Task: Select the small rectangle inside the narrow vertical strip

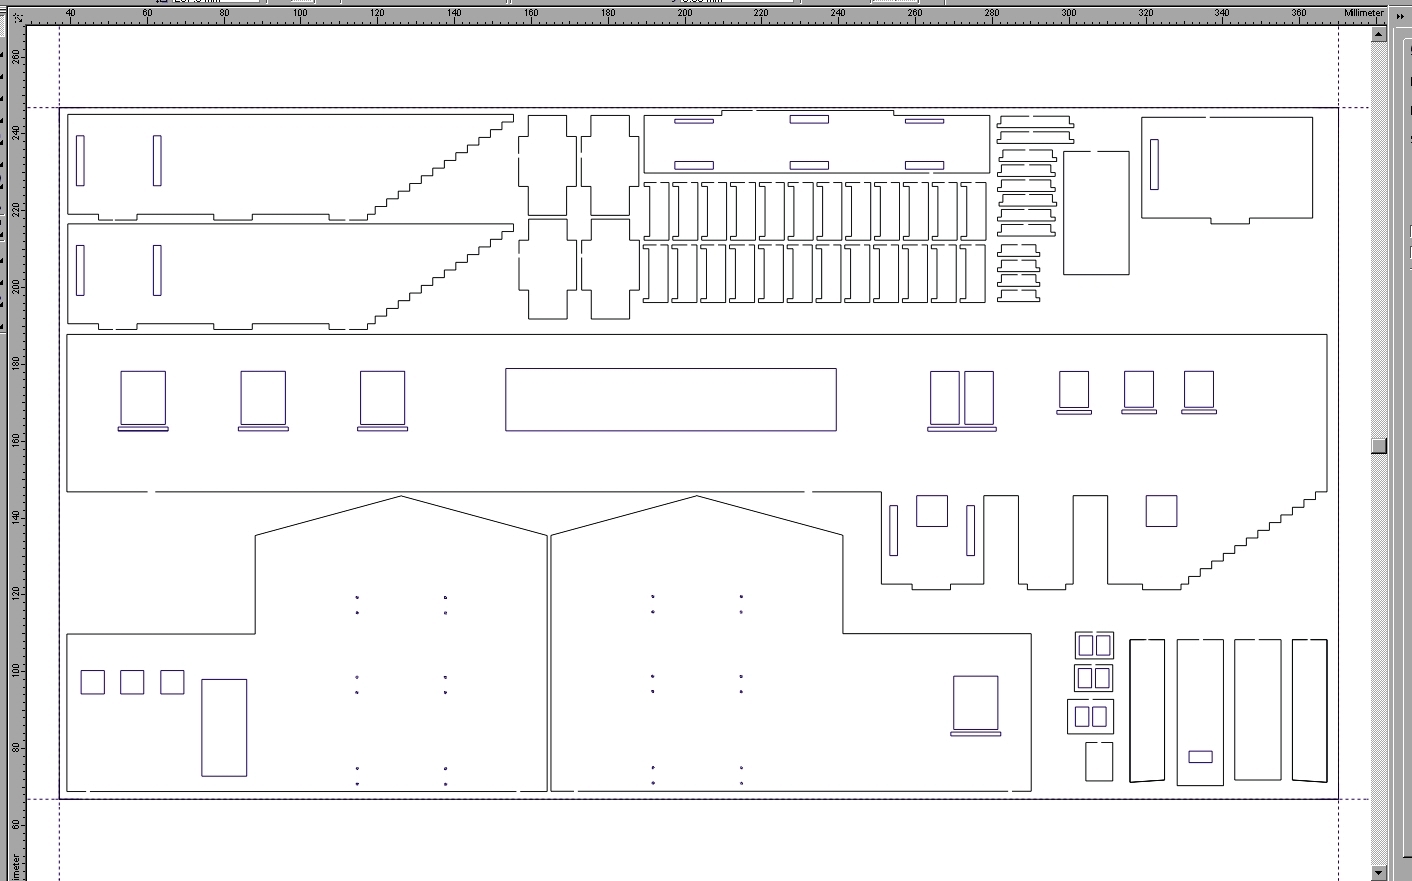Action: [1200, 757]
